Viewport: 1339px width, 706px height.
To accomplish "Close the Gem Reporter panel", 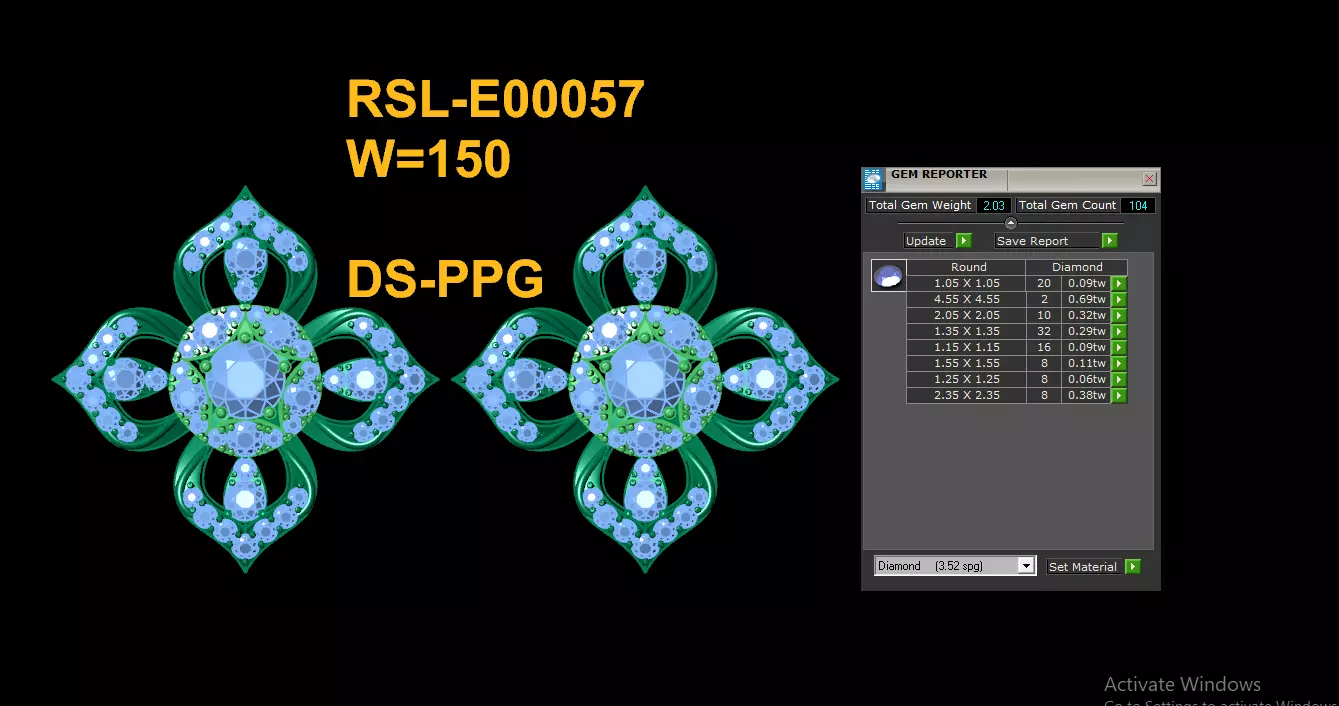I will tap(1149, 179).
